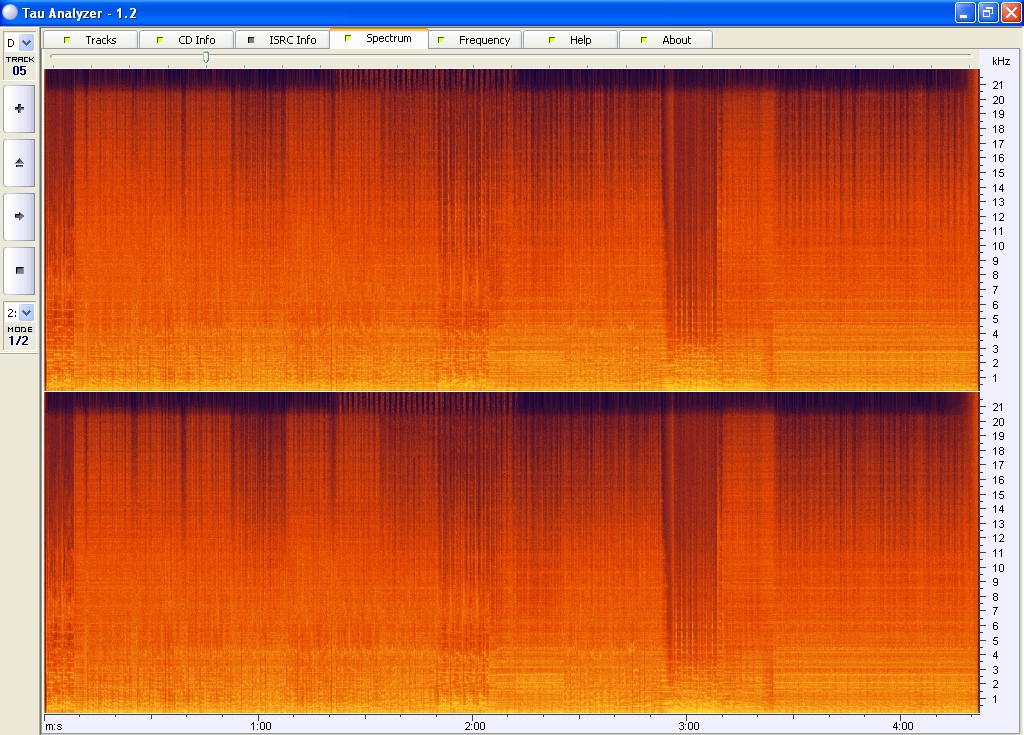The height and width of the screenshot is (735, 1024).
Task: Click the 2:00 mark on time axis
Action: (474, 726)
